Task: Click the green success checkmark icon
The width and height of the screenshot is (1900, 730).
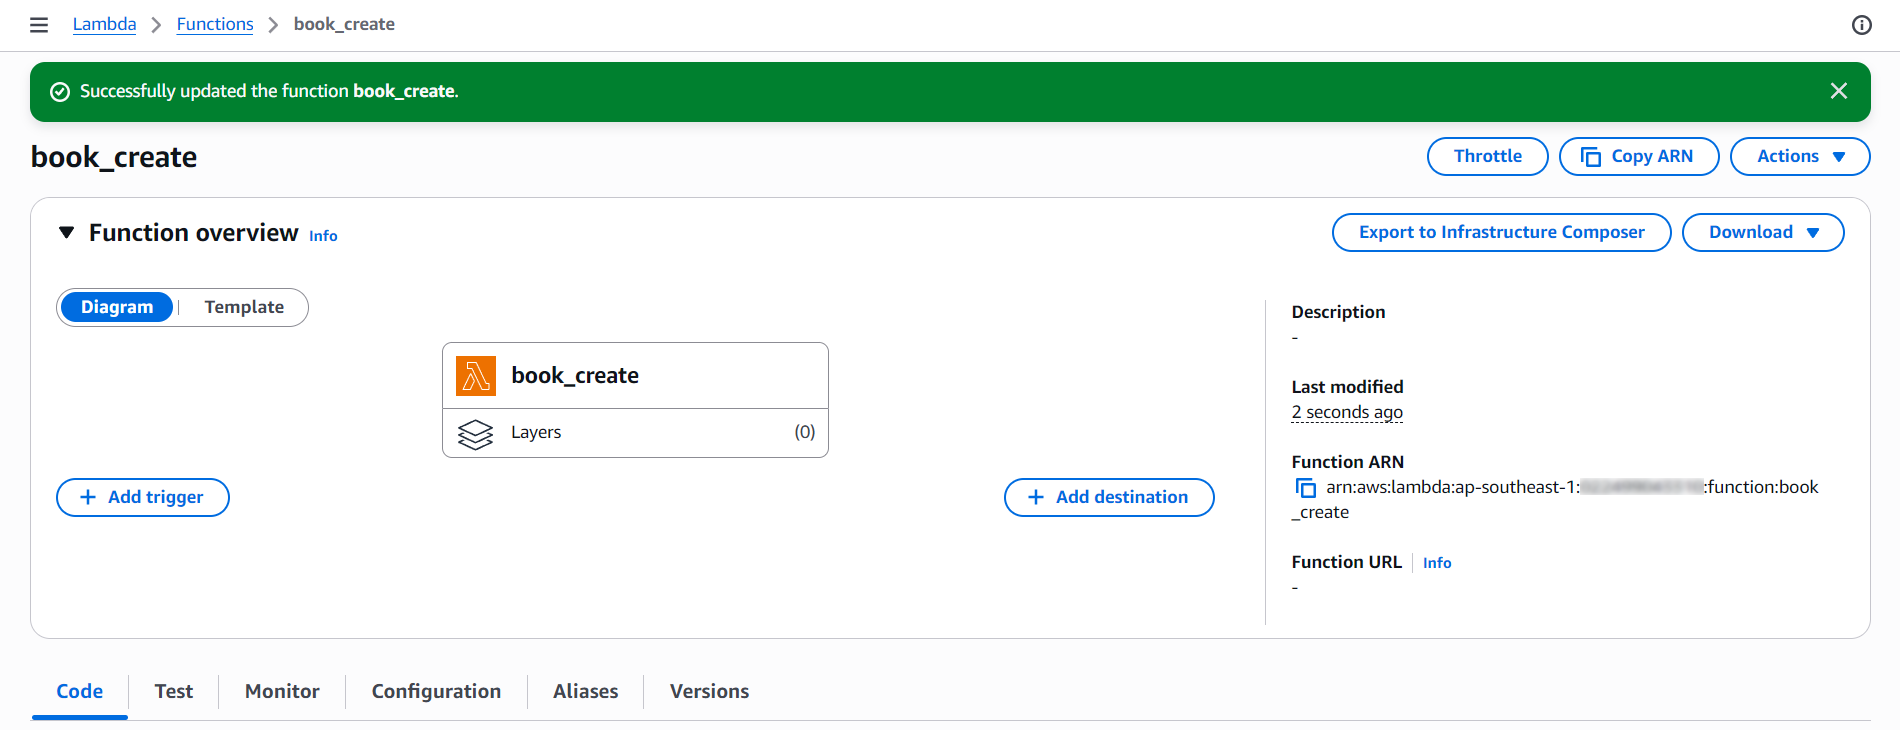Action: (x=60, y=92)
